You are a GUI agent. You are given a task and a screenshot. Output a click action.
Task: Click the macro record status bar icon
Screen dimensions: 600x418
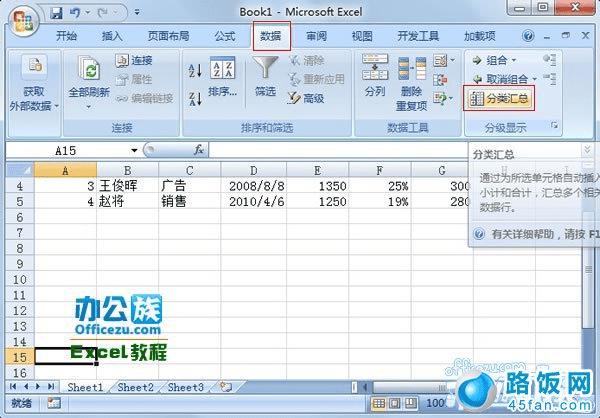pyautogui.click(x=54, y=403)
